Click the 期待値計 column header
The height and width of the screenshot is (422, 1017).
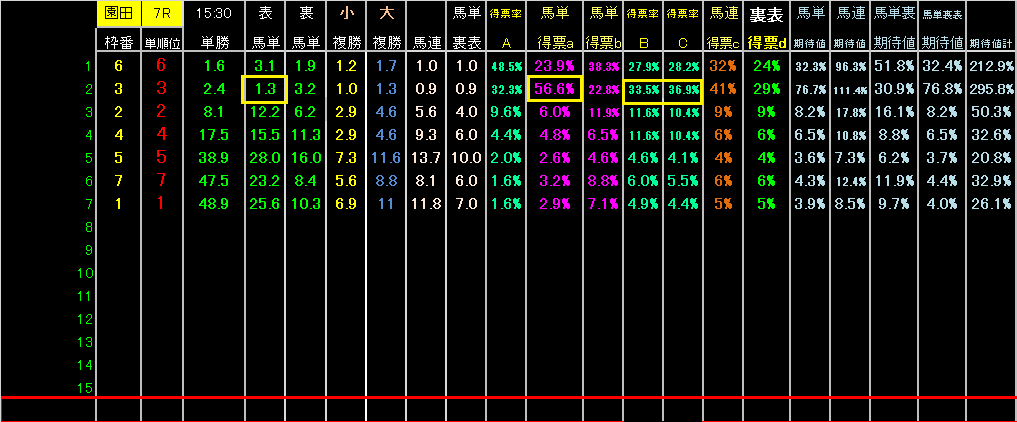(x=990, y=43)
